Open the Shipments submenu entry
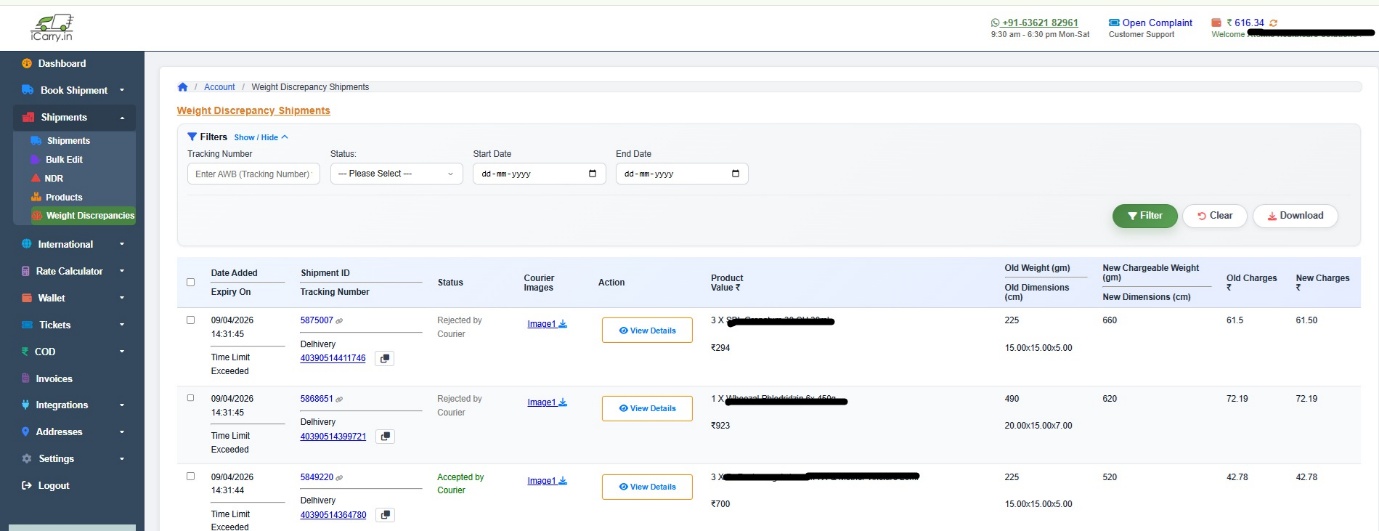The image size is (1379, 531). [x=68, y=141]
